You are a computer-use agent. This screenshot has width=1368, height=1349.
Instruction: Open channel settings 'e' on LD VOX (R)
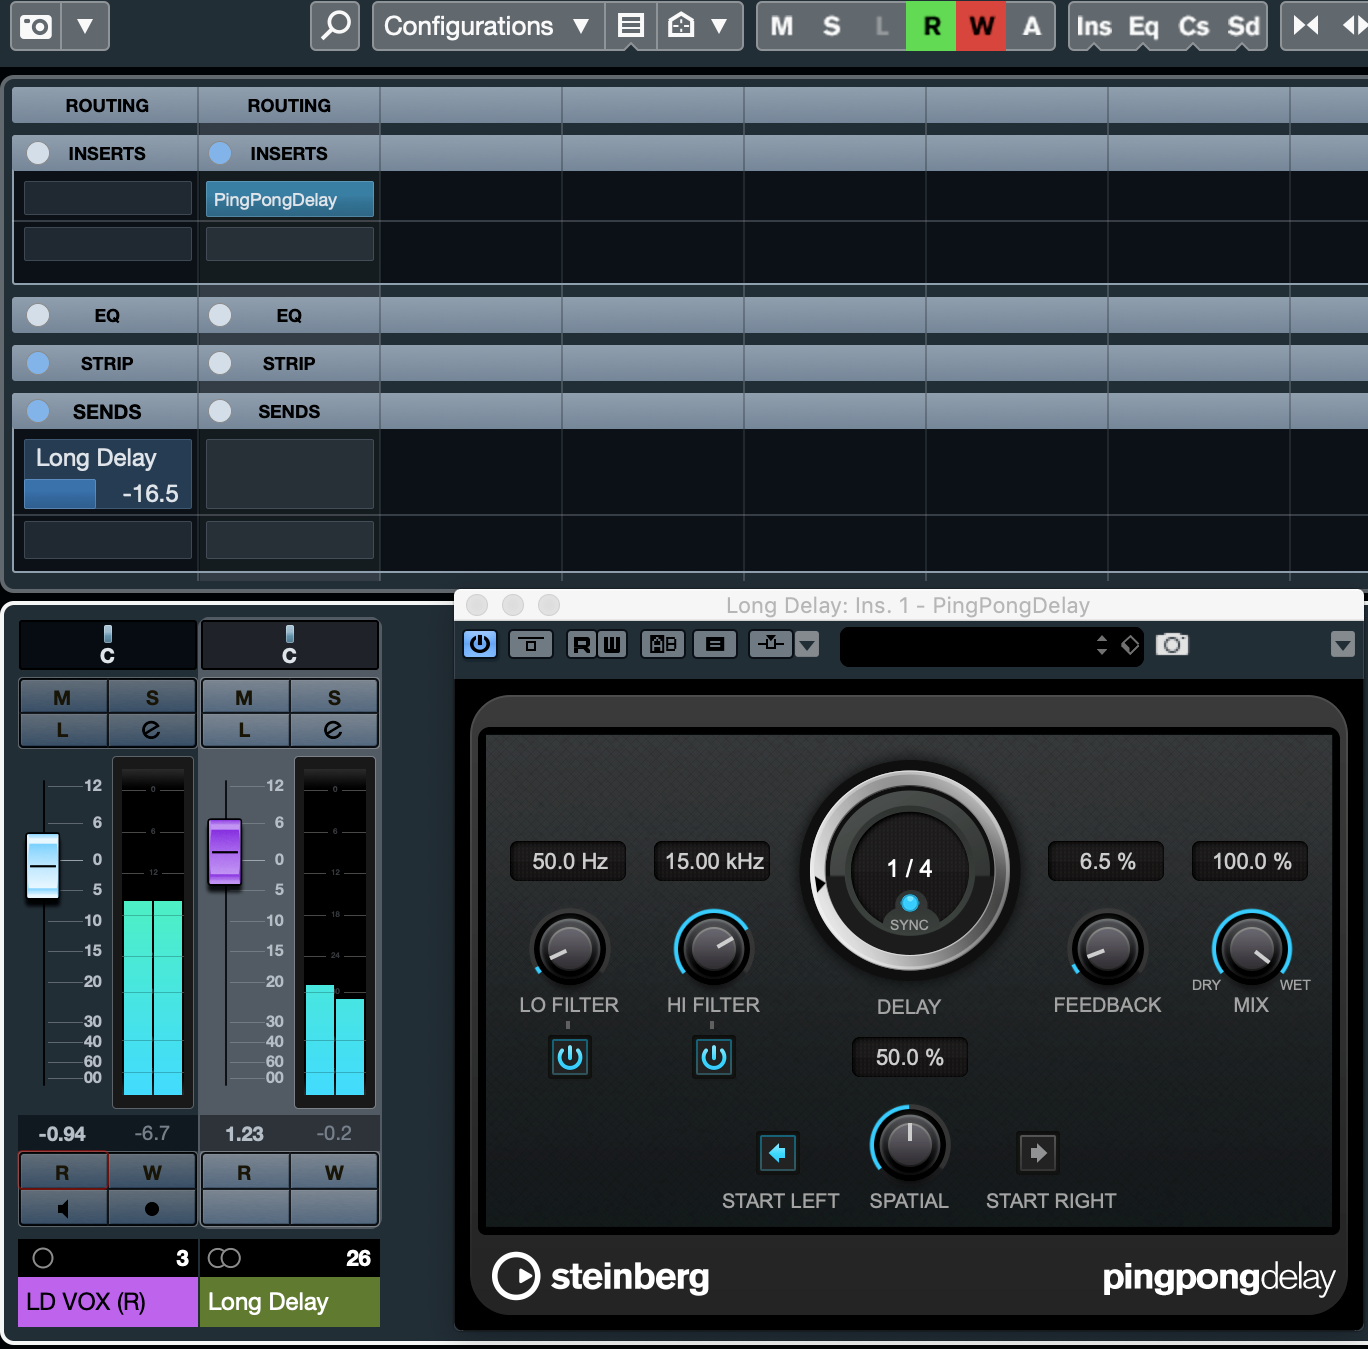click(151, 730)
